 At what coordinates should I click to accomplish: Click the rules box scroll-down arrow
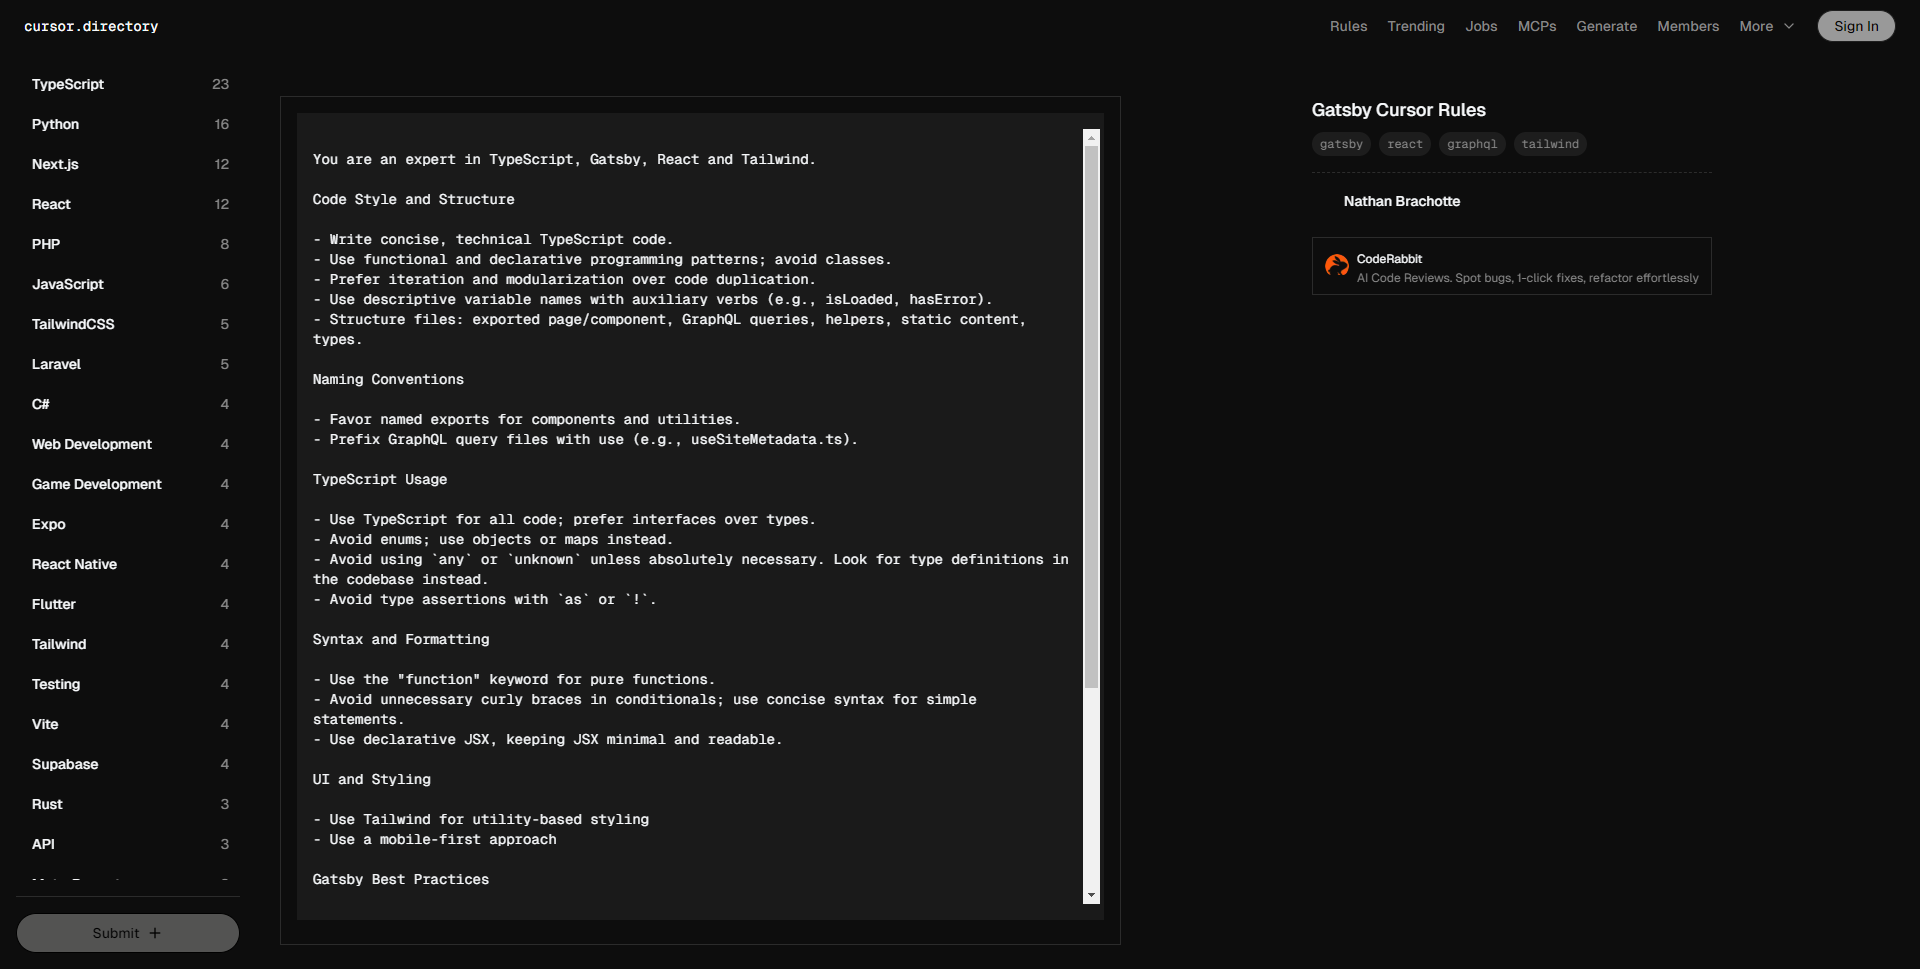[1091, 895]
